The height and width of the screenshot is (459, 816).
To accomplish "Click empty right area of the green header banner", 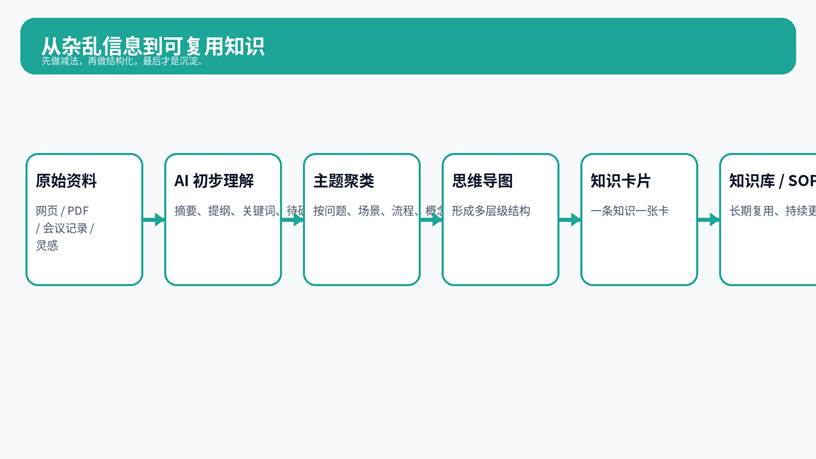I will tap(600, 46).
